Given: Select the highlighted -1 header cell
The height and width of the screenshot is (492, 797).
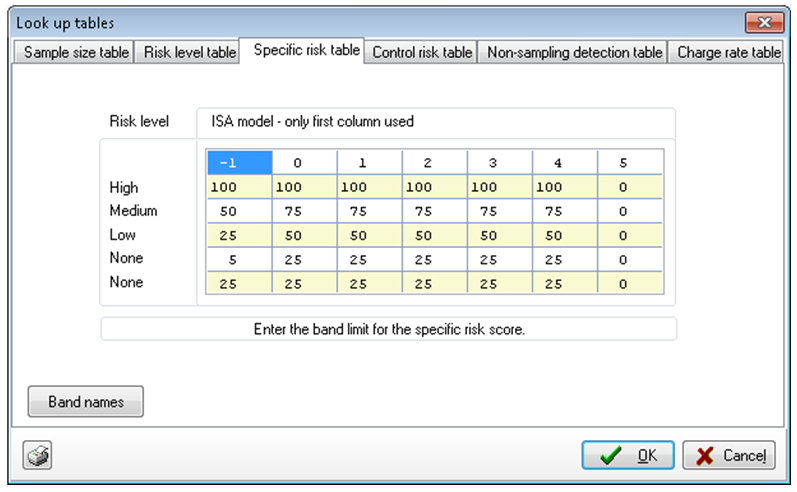Looking at the screenshot, I should 239,163.
